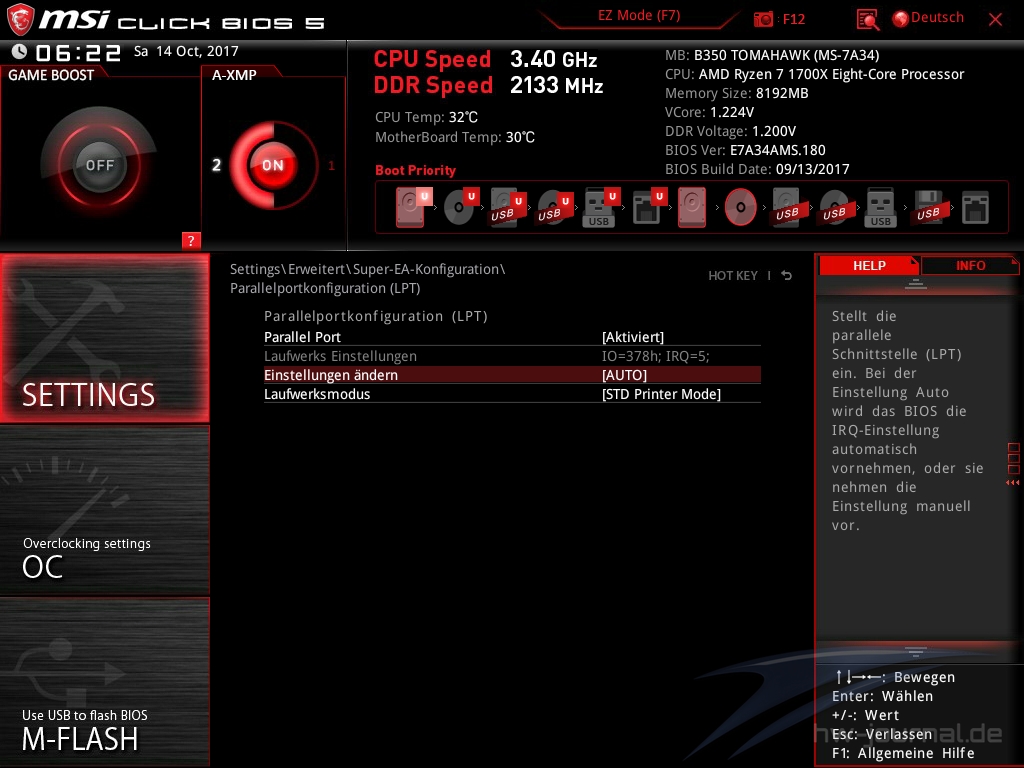Select the first UEFI hard disk boot device
The width and height of the screenshot is (1024, 768).
[x=413, y=207]
